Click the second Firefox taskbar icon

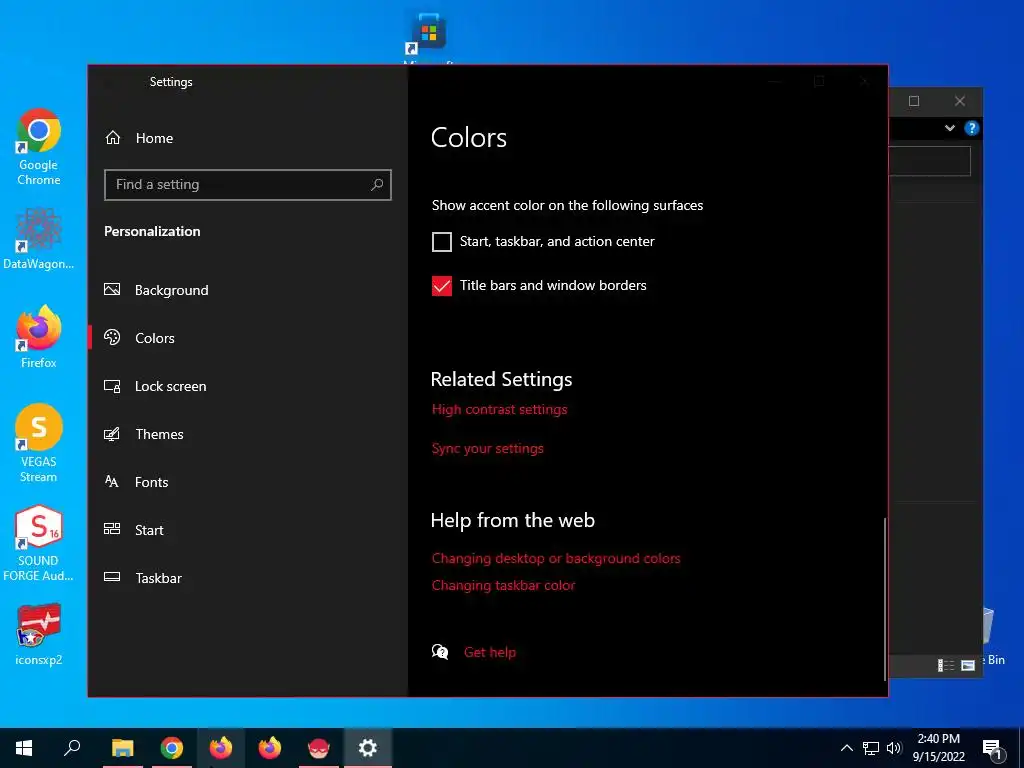[270, 748]
